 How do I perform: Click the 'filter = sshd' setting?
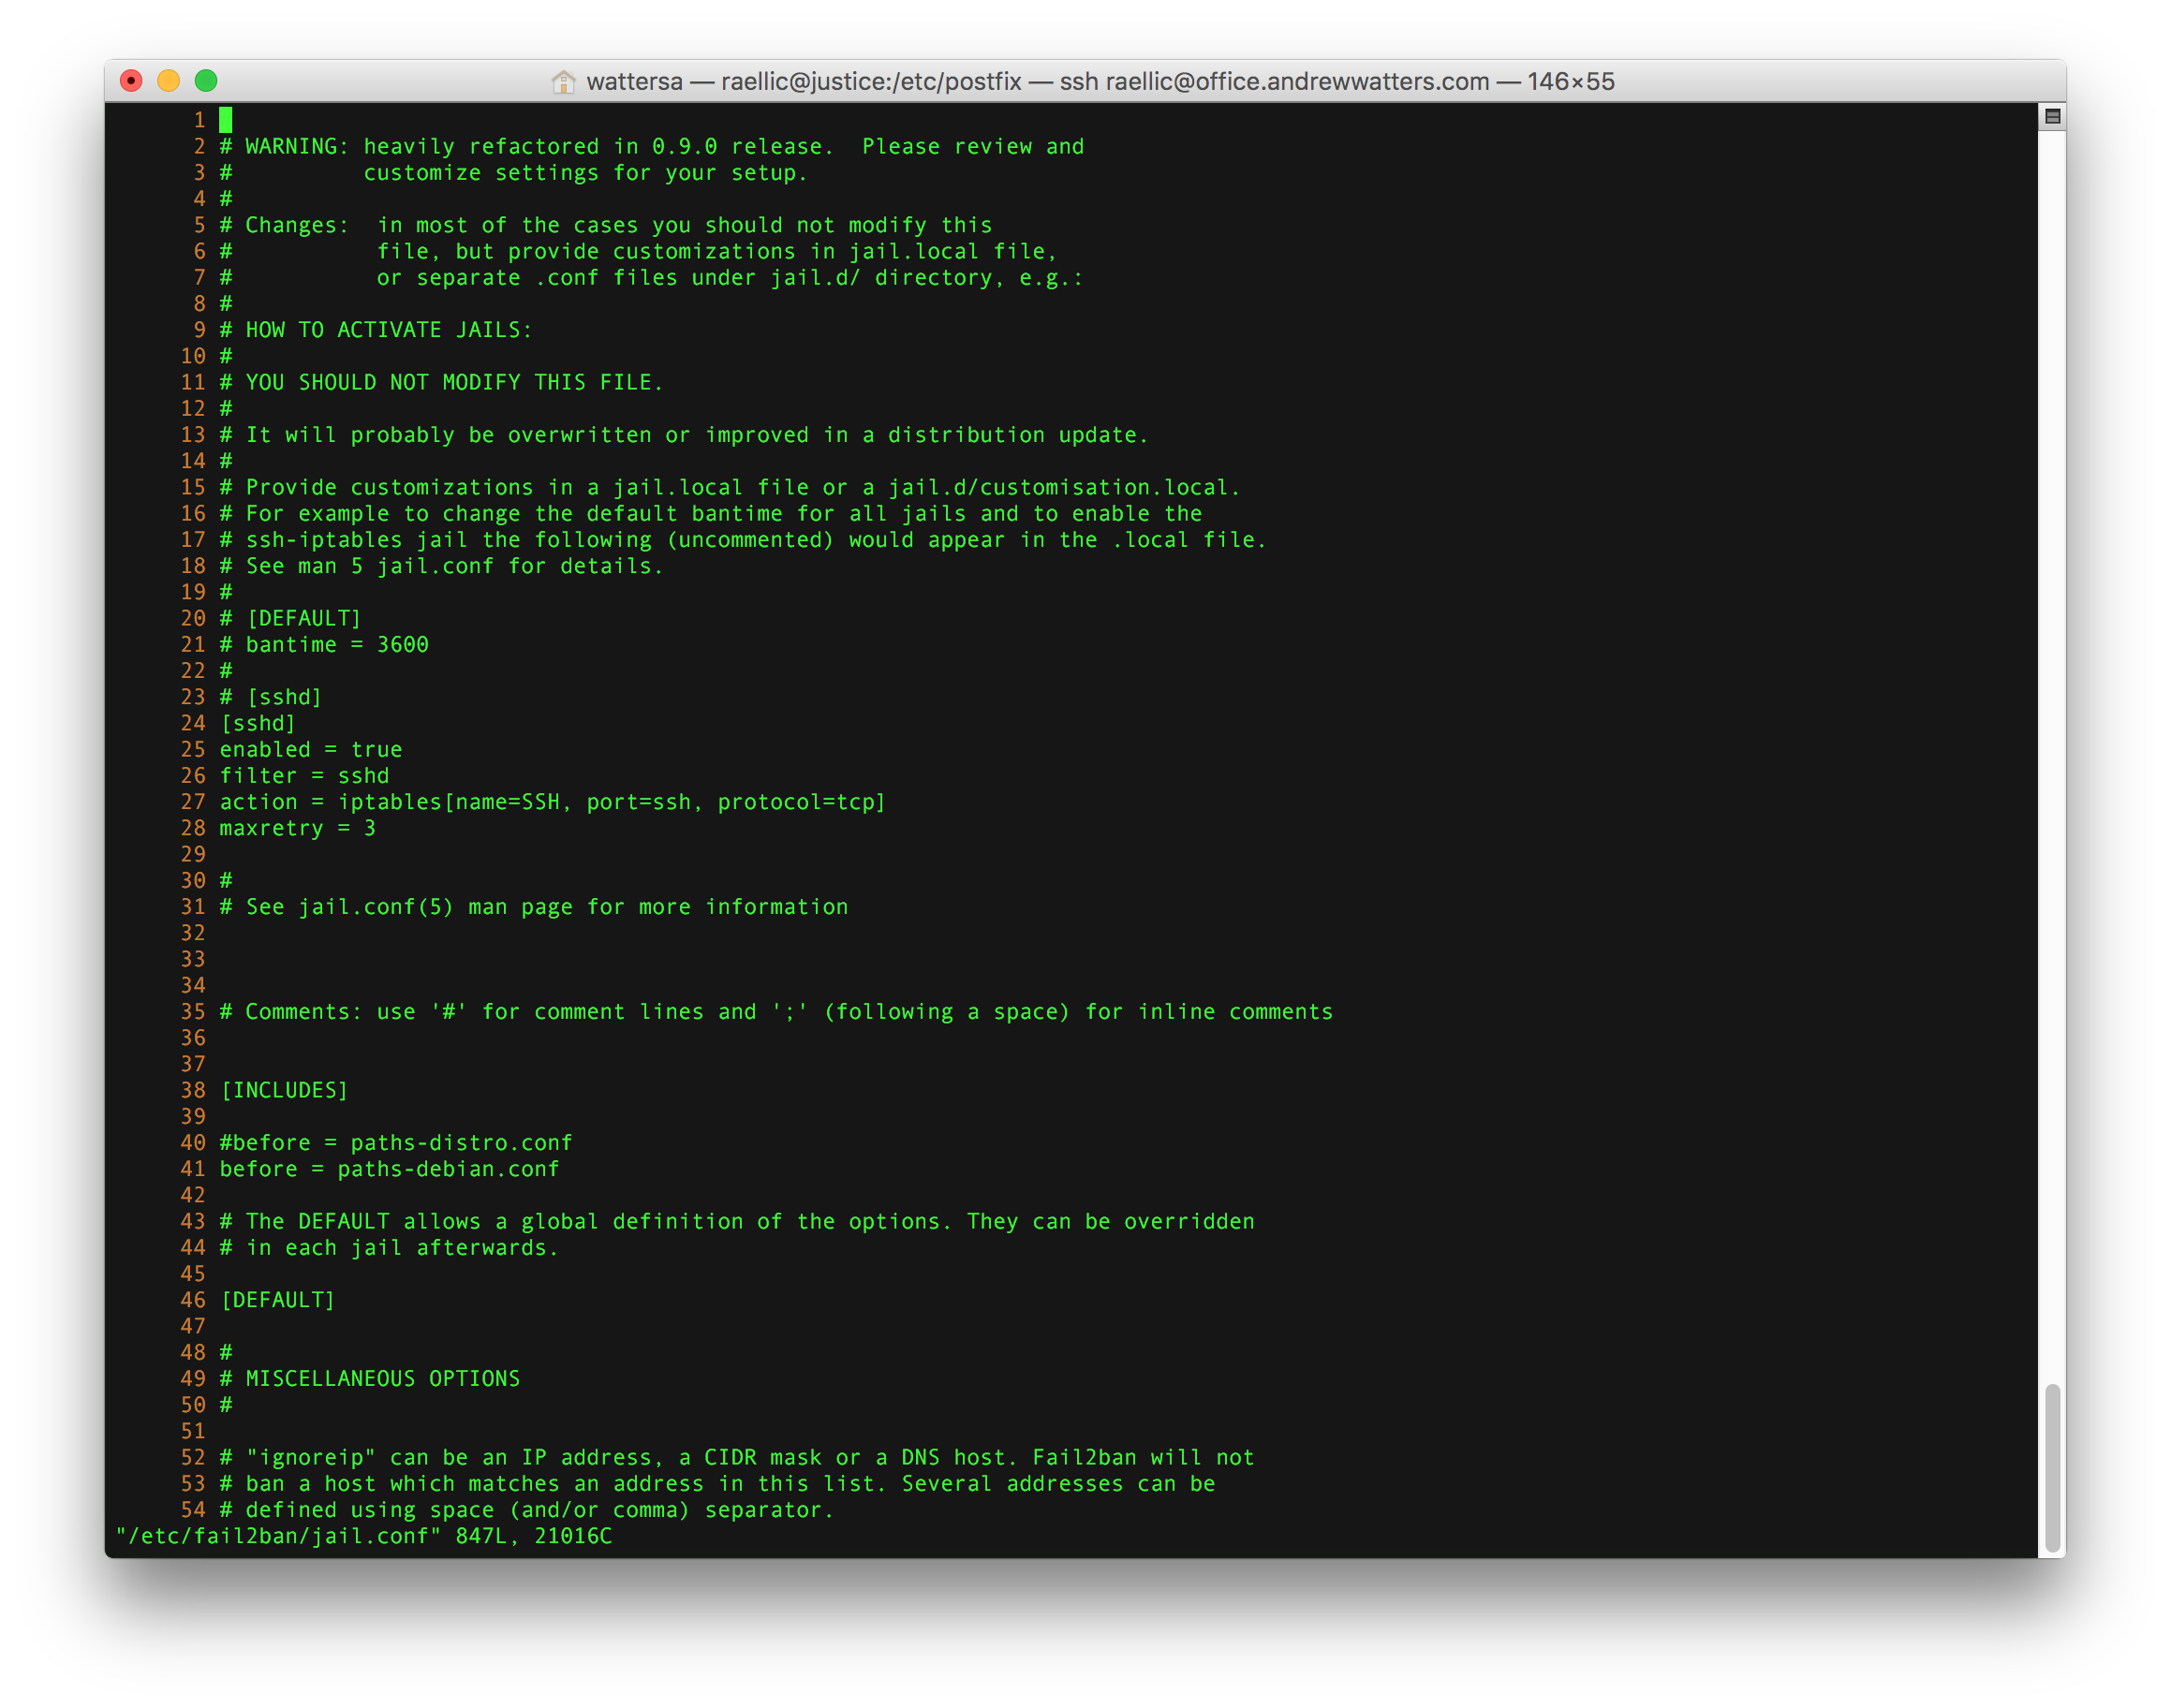pos(304,776)
